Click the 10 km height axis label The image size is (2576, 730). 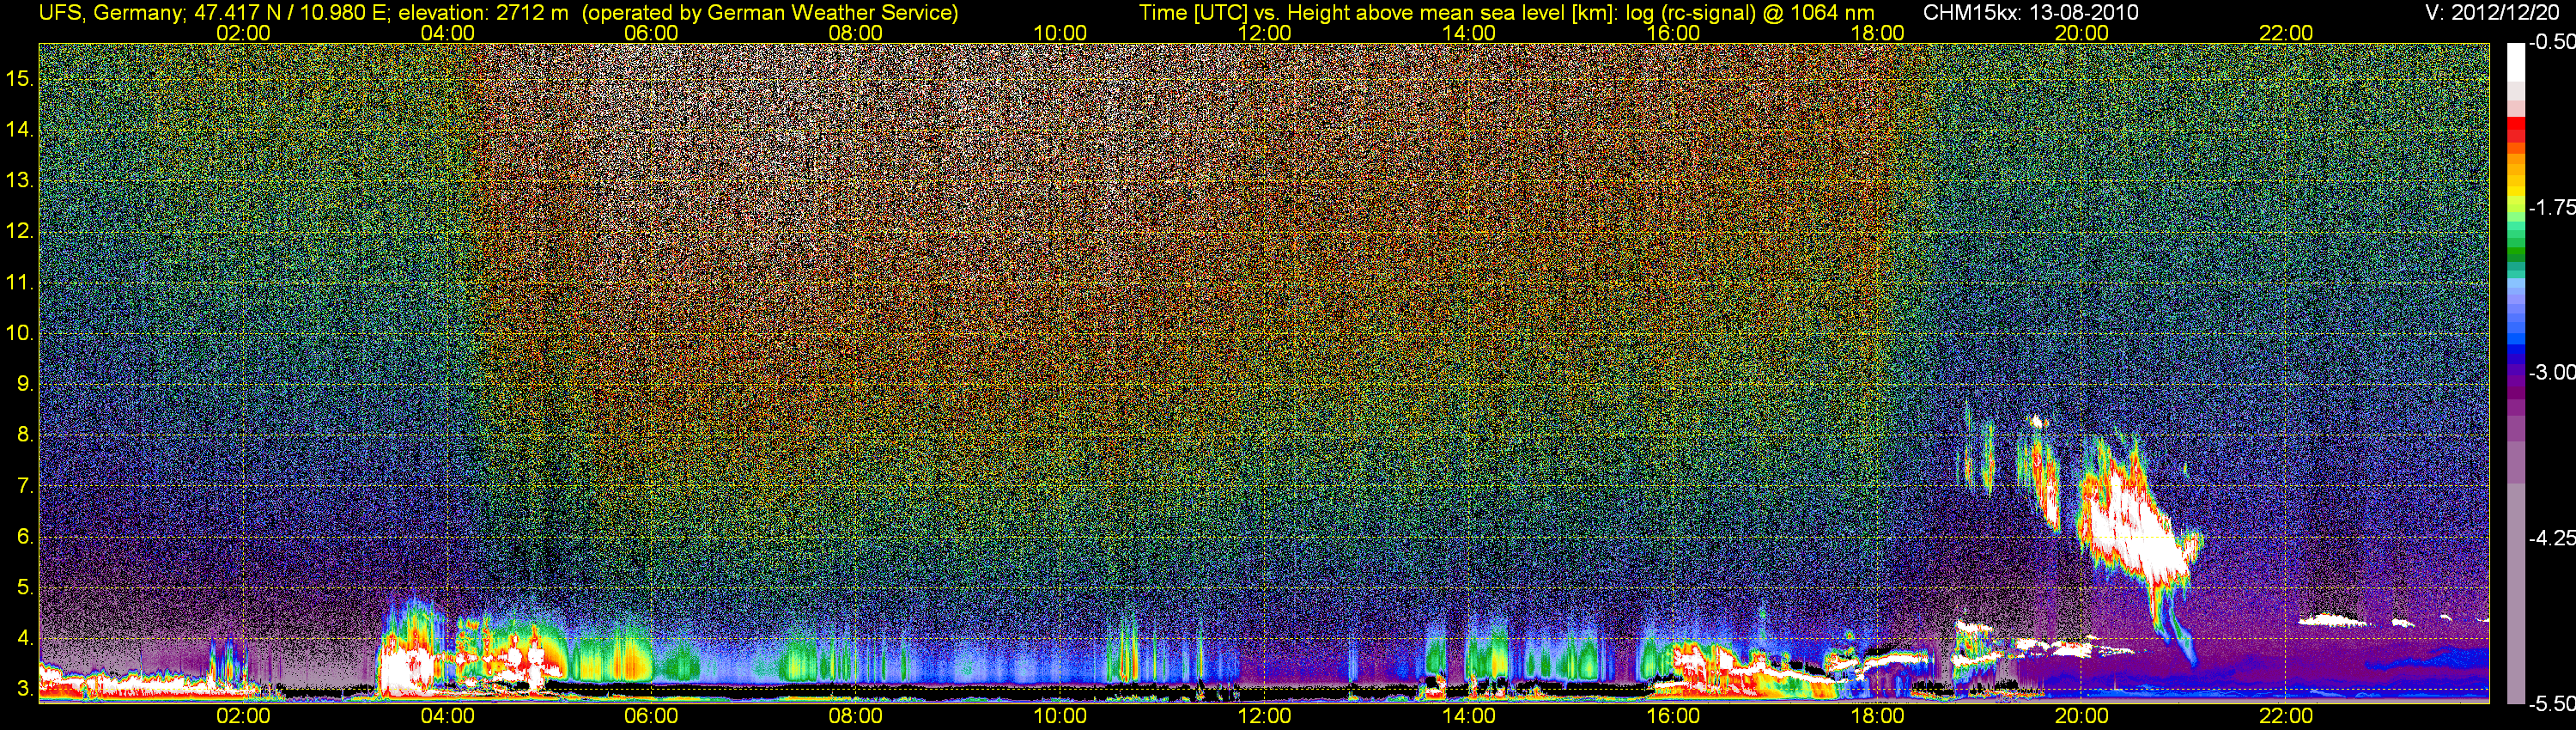pyautogui.click(x=20, y=333)
